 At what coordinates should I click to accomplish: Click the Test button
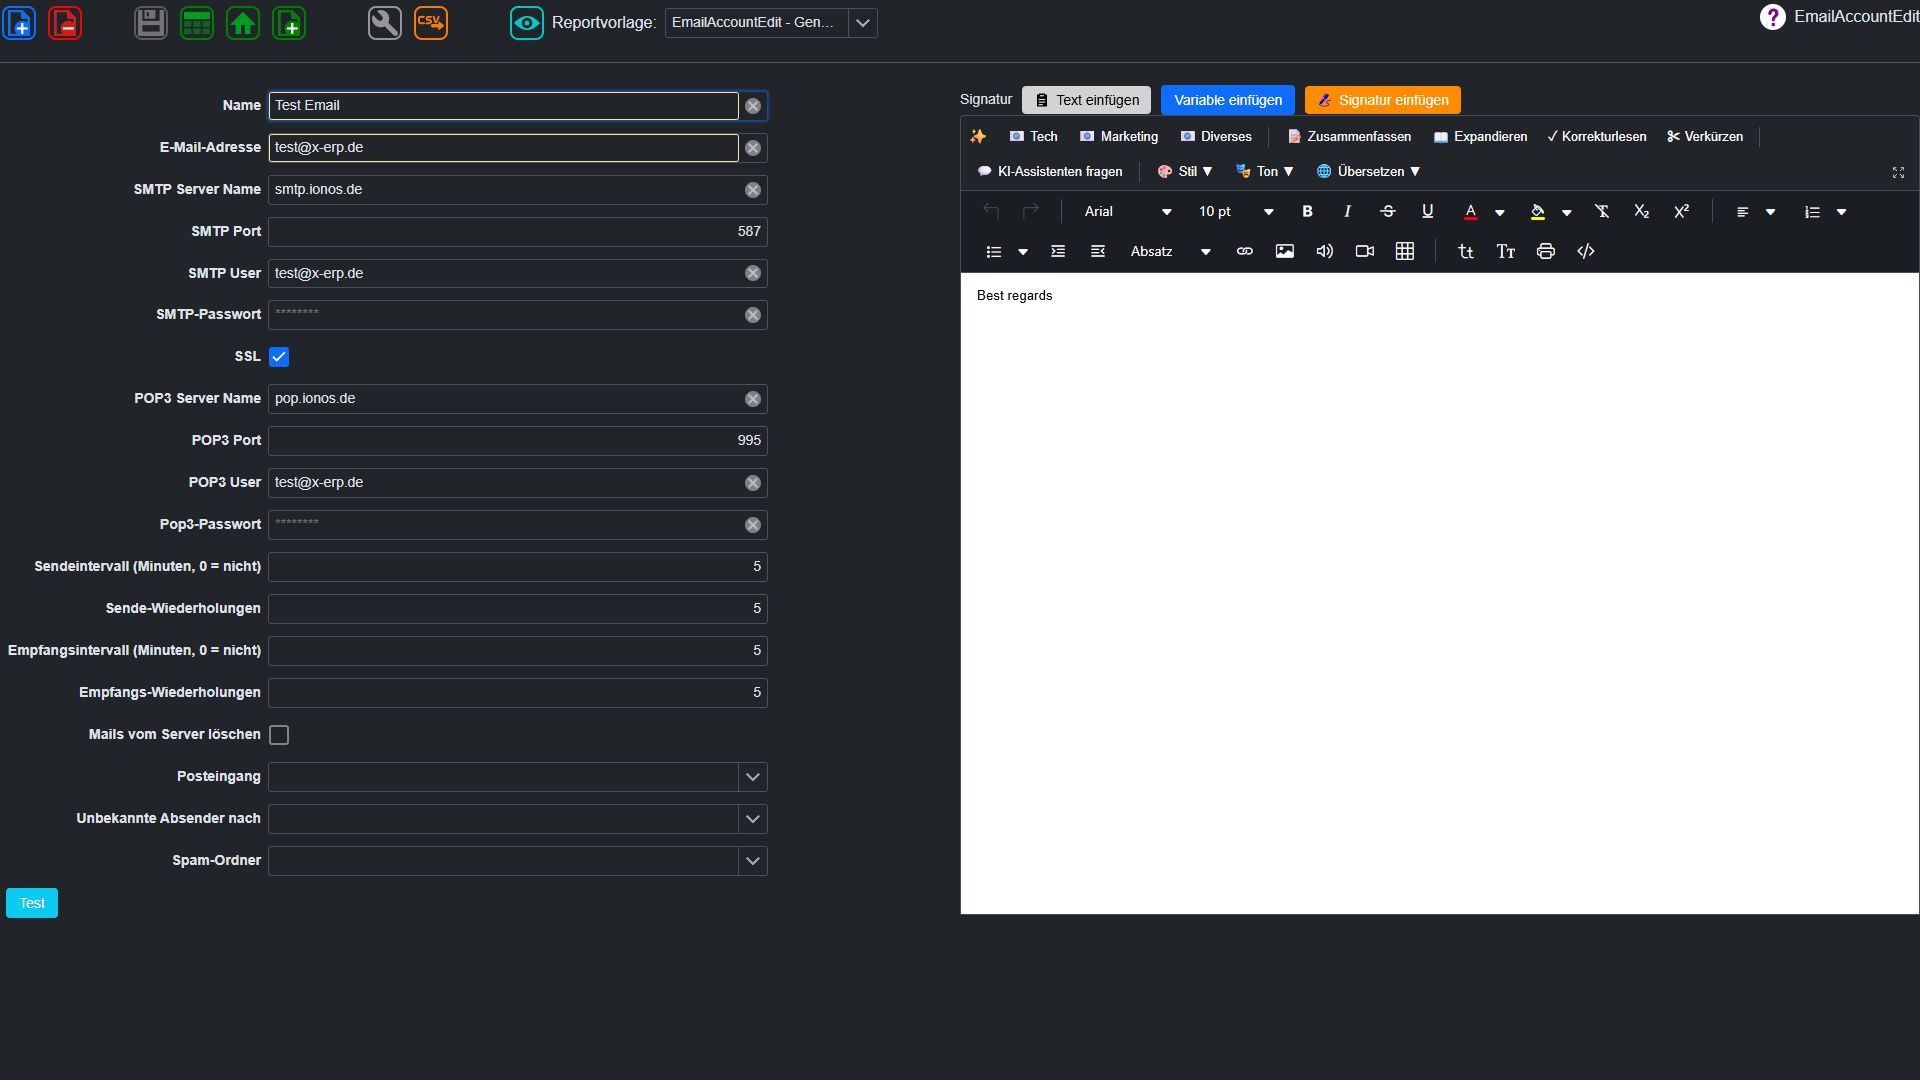point(32,903)
